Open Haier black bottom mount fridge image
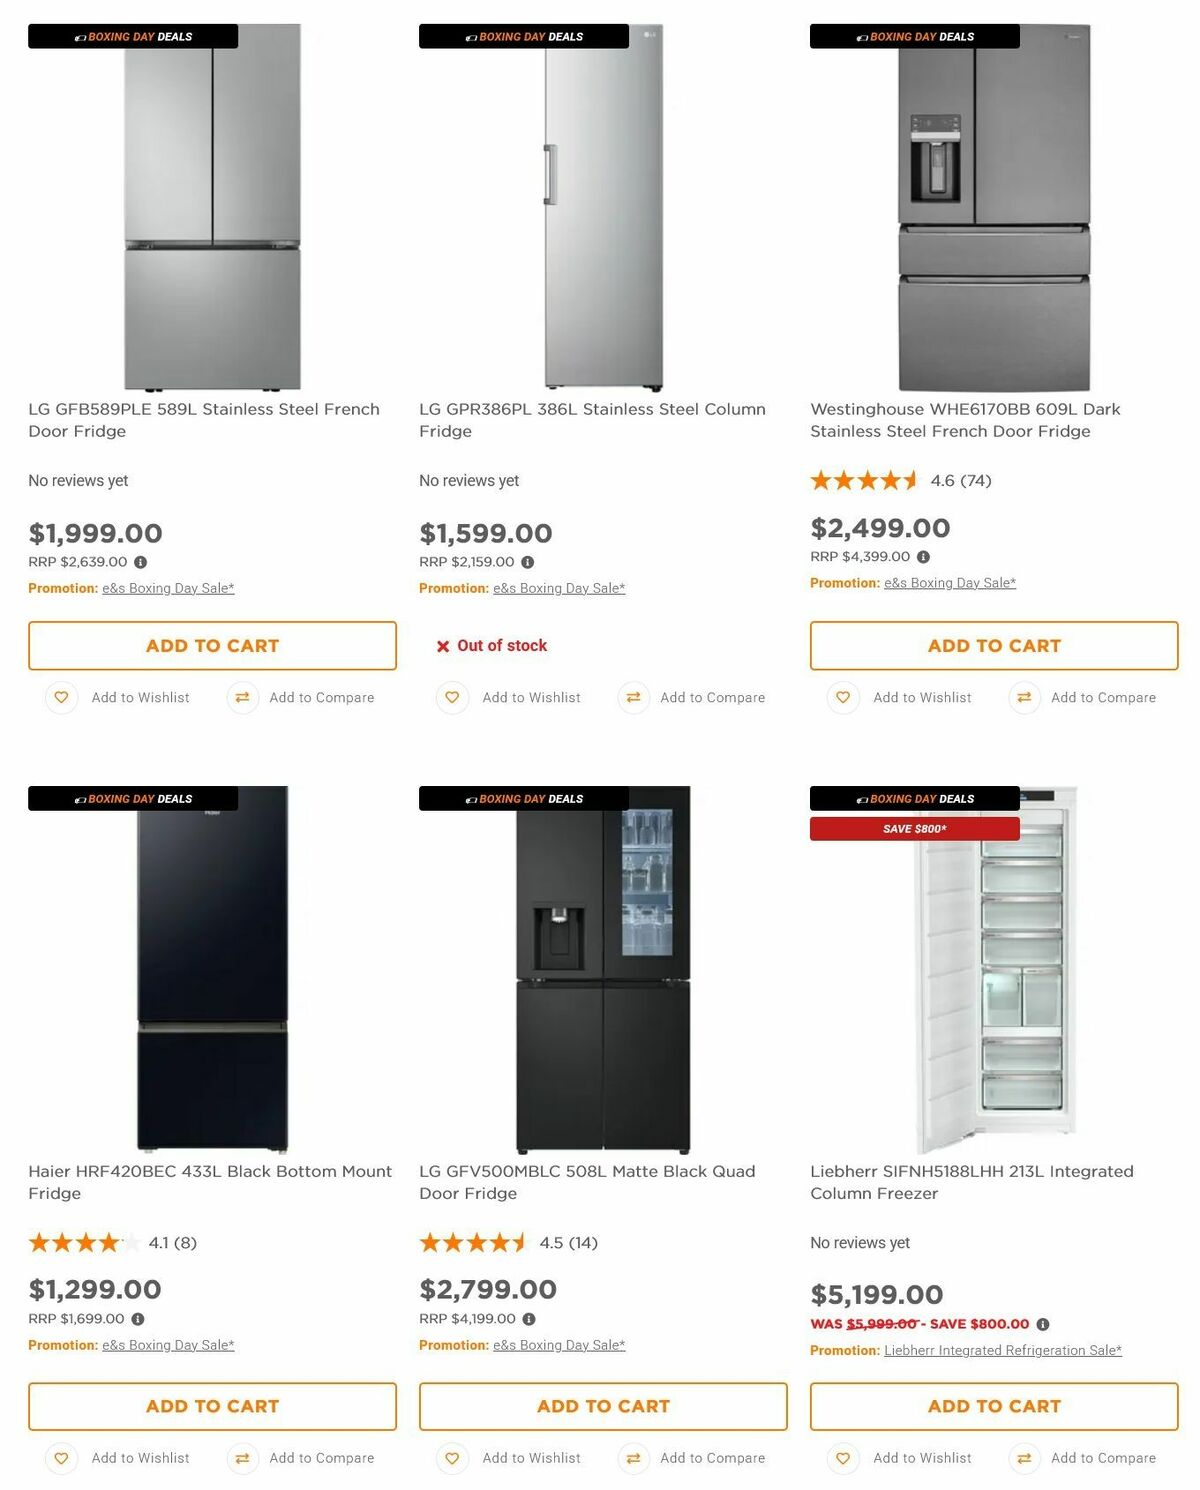The image size is (1200, 1490). (x=212, y=970)
